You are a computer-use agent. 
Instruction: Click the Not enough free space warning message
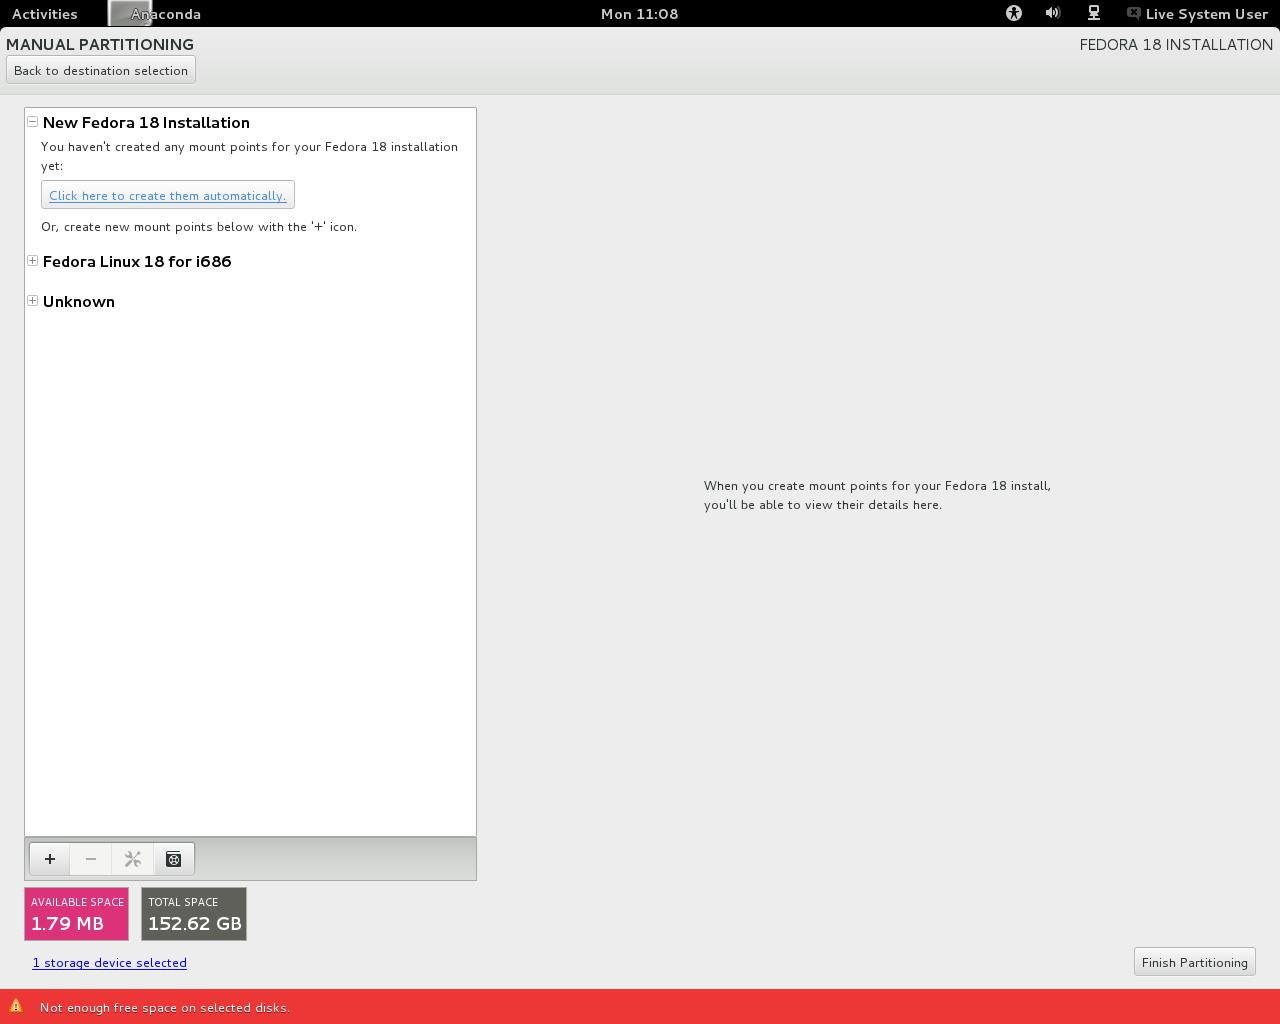pyautogui.click(x=165, y=1007)
